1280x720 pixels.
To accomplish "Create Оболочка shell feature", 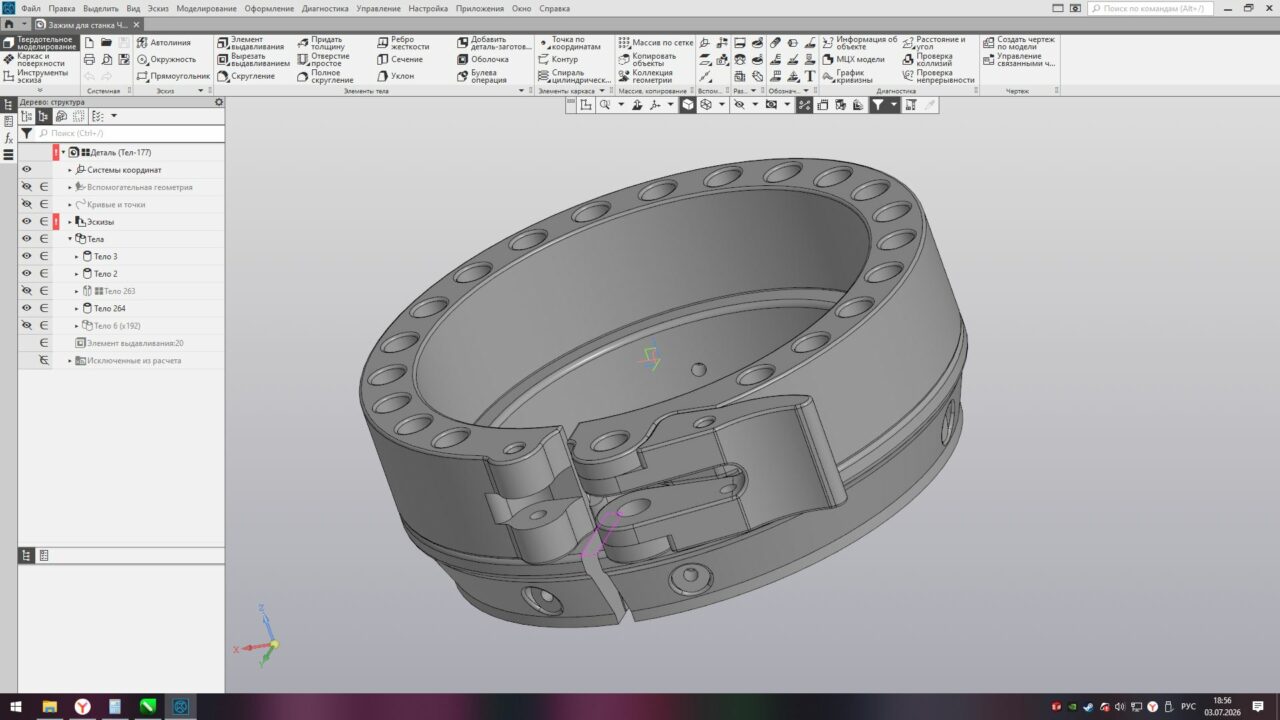I will [x=483, y=59].
